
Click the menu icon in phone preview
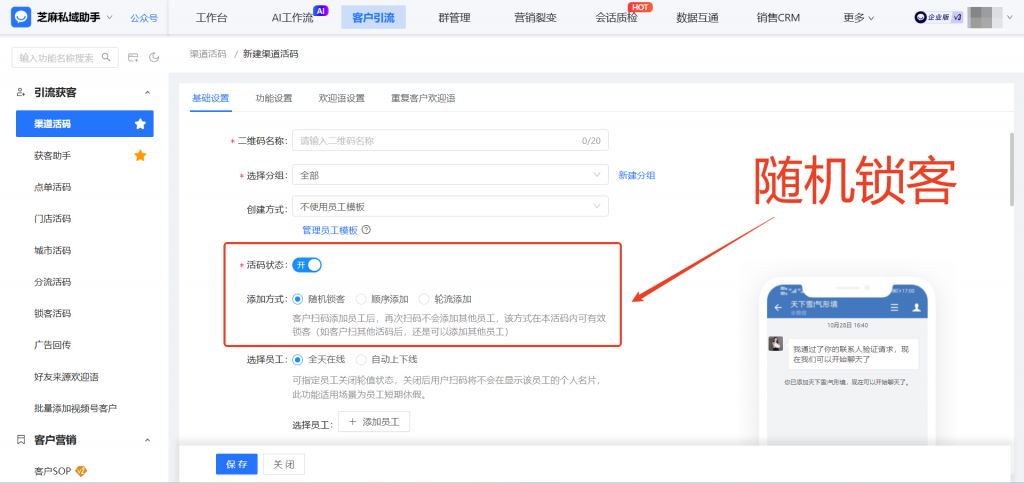tap(894, 307)
